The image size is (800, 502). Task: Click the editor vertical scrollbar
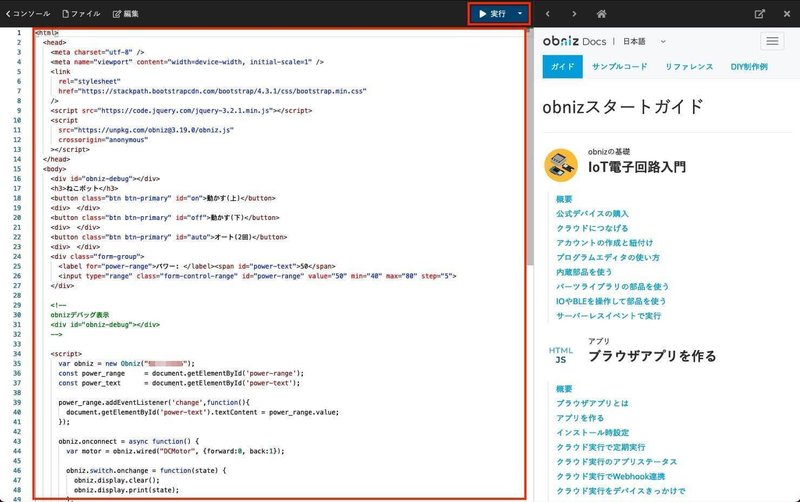coord(530,148)
